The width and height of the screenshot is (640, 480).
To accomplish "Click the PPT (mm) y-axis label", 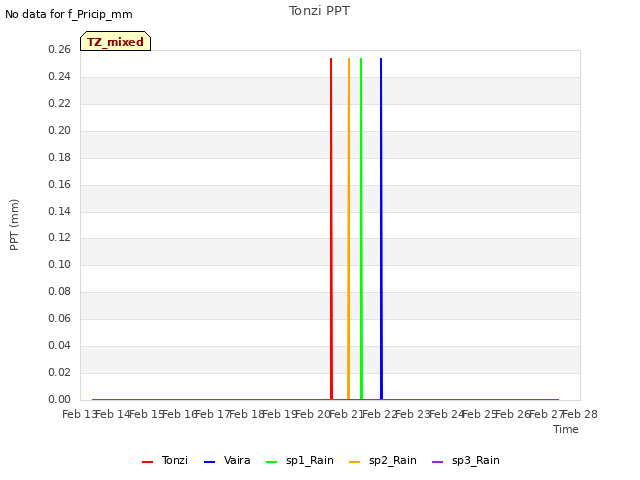I will click(x=14, y=224).
